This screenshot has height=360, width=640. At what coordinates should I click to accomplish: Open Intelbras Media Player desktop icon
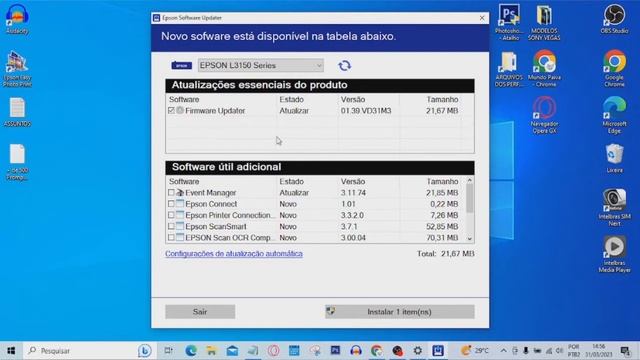[614, 254]
